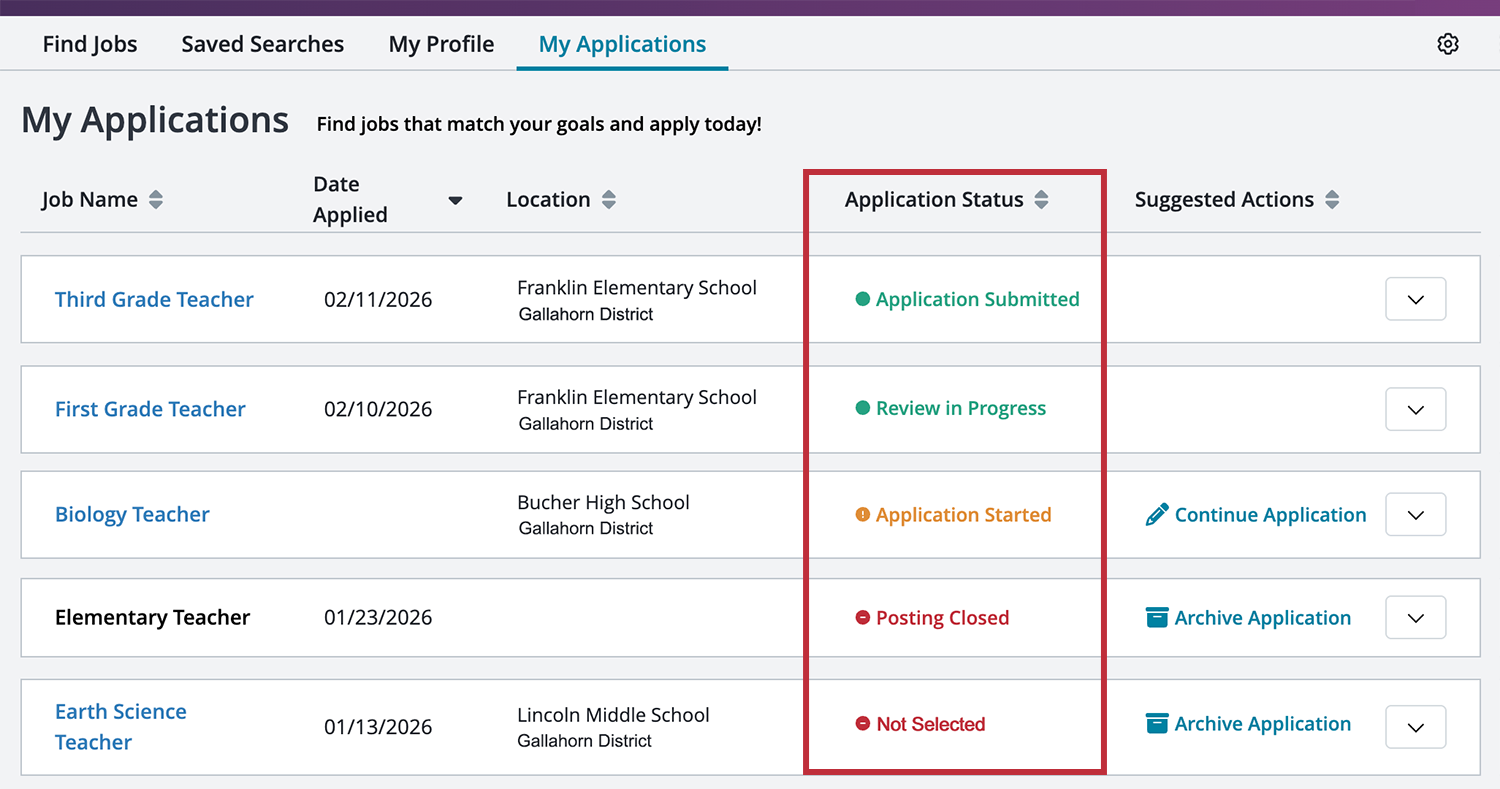Image resolution: width=1500 pixels, height=789 pixels.
Task: Sort applications by Application Status arrows
Action: (1042, 199)
